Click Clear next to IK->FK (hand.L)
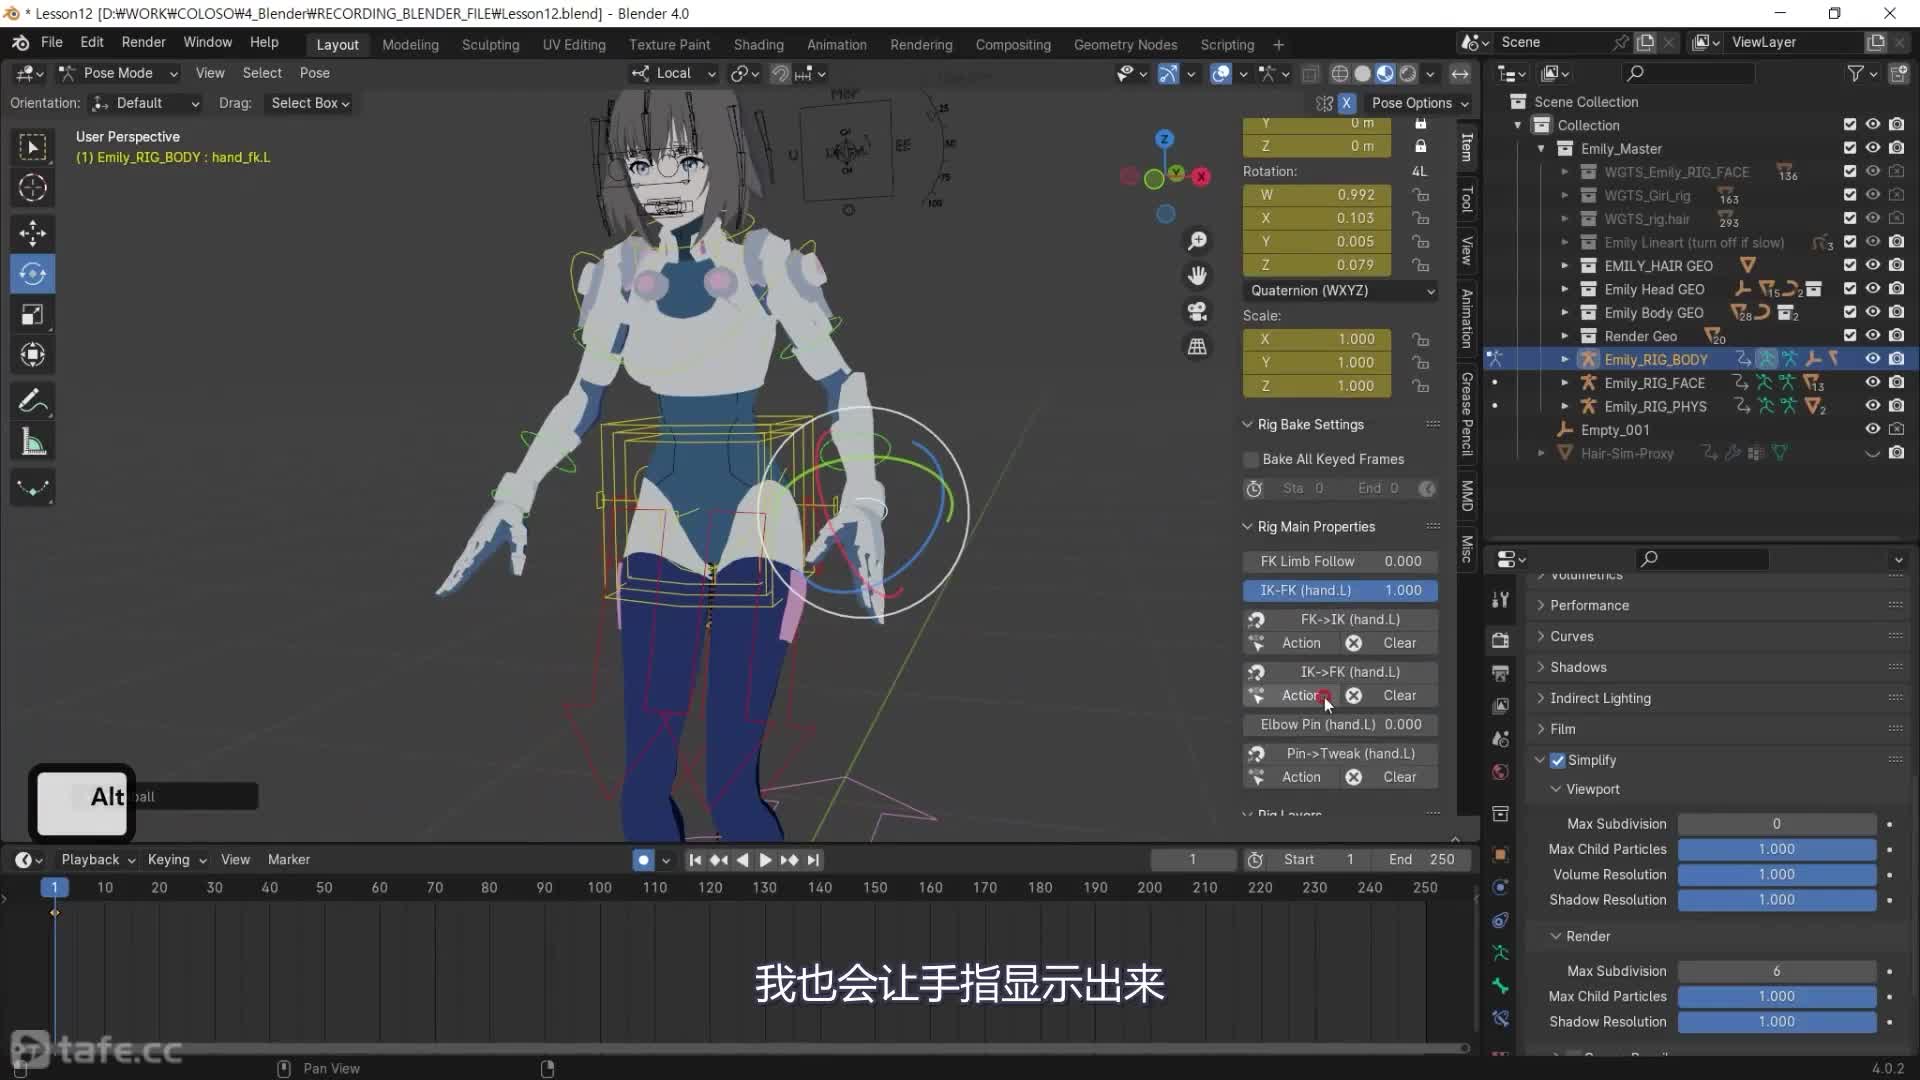Viewport: 1920px width, 1080px height. pos(1400,695)
